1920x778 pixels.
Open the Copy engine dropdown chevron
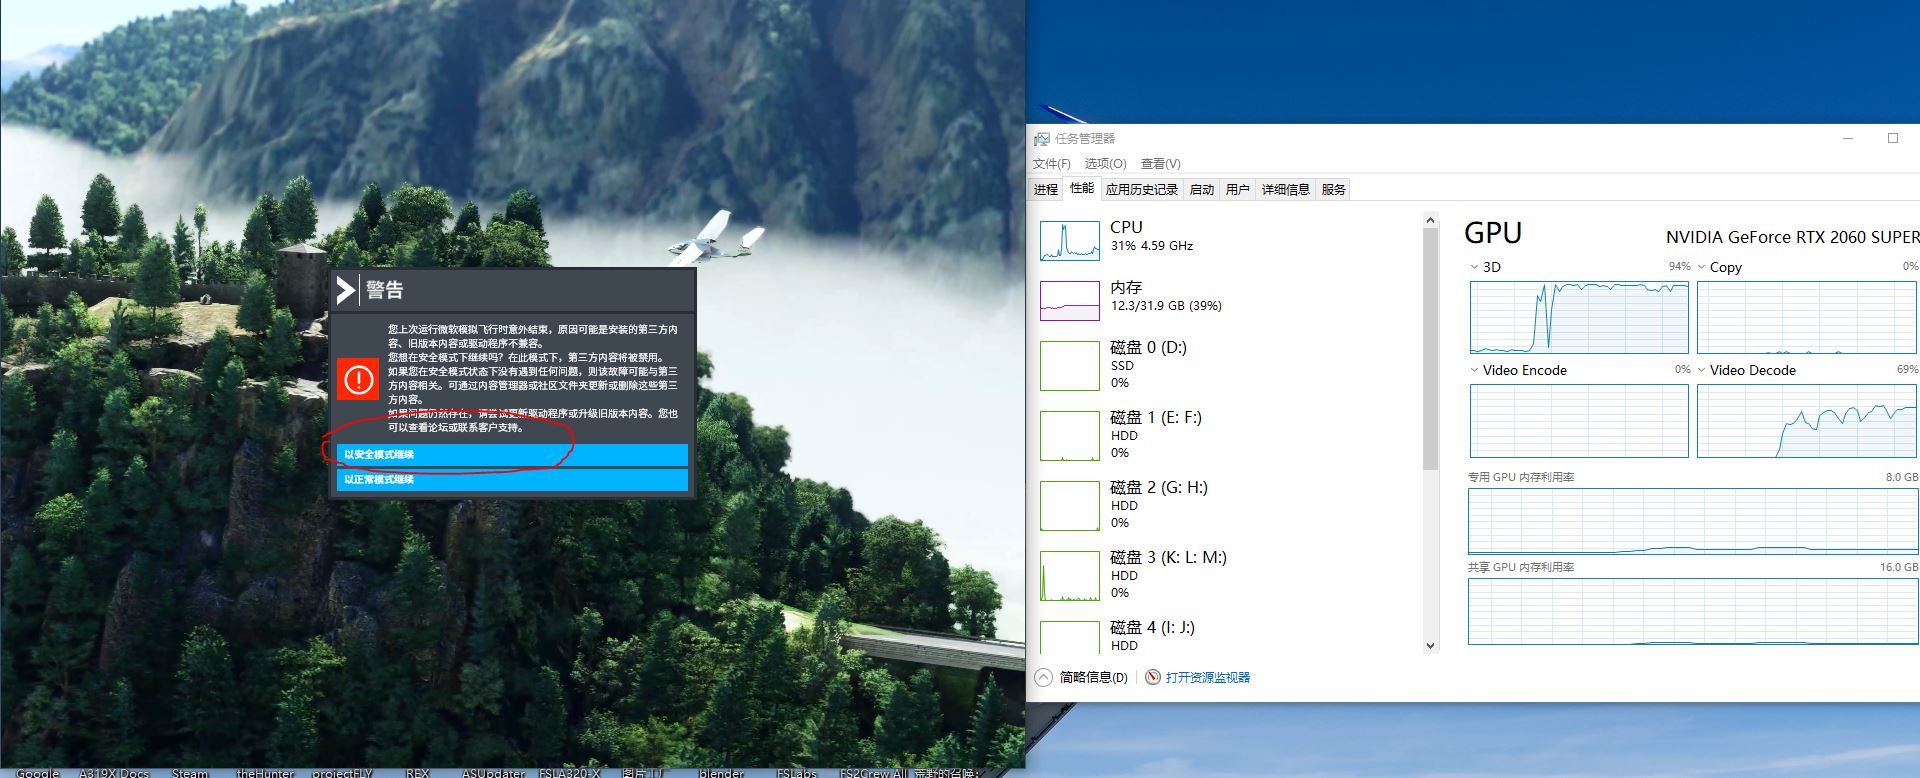[x=1701, y=267]
